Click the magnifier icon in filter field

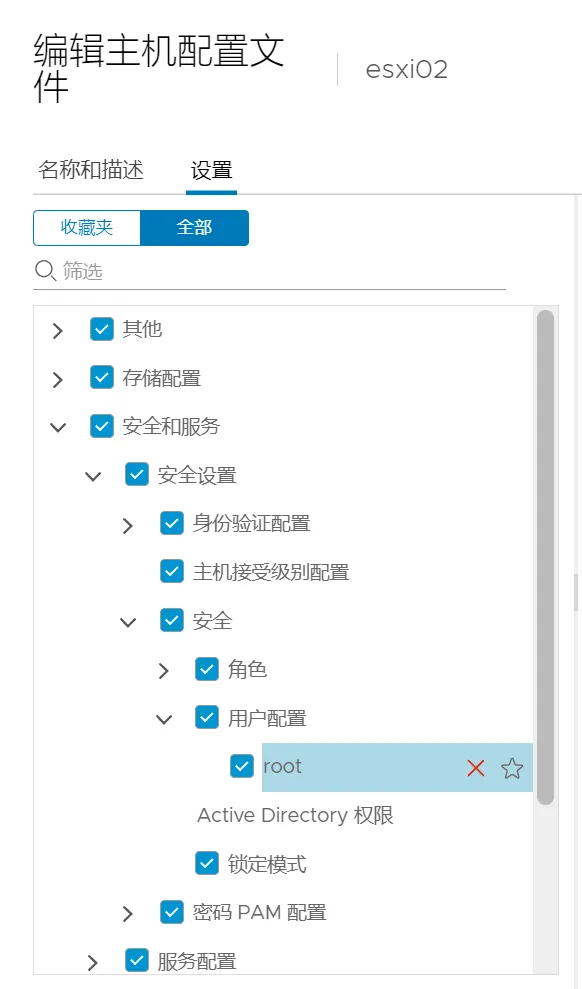(x=45, y=271)
